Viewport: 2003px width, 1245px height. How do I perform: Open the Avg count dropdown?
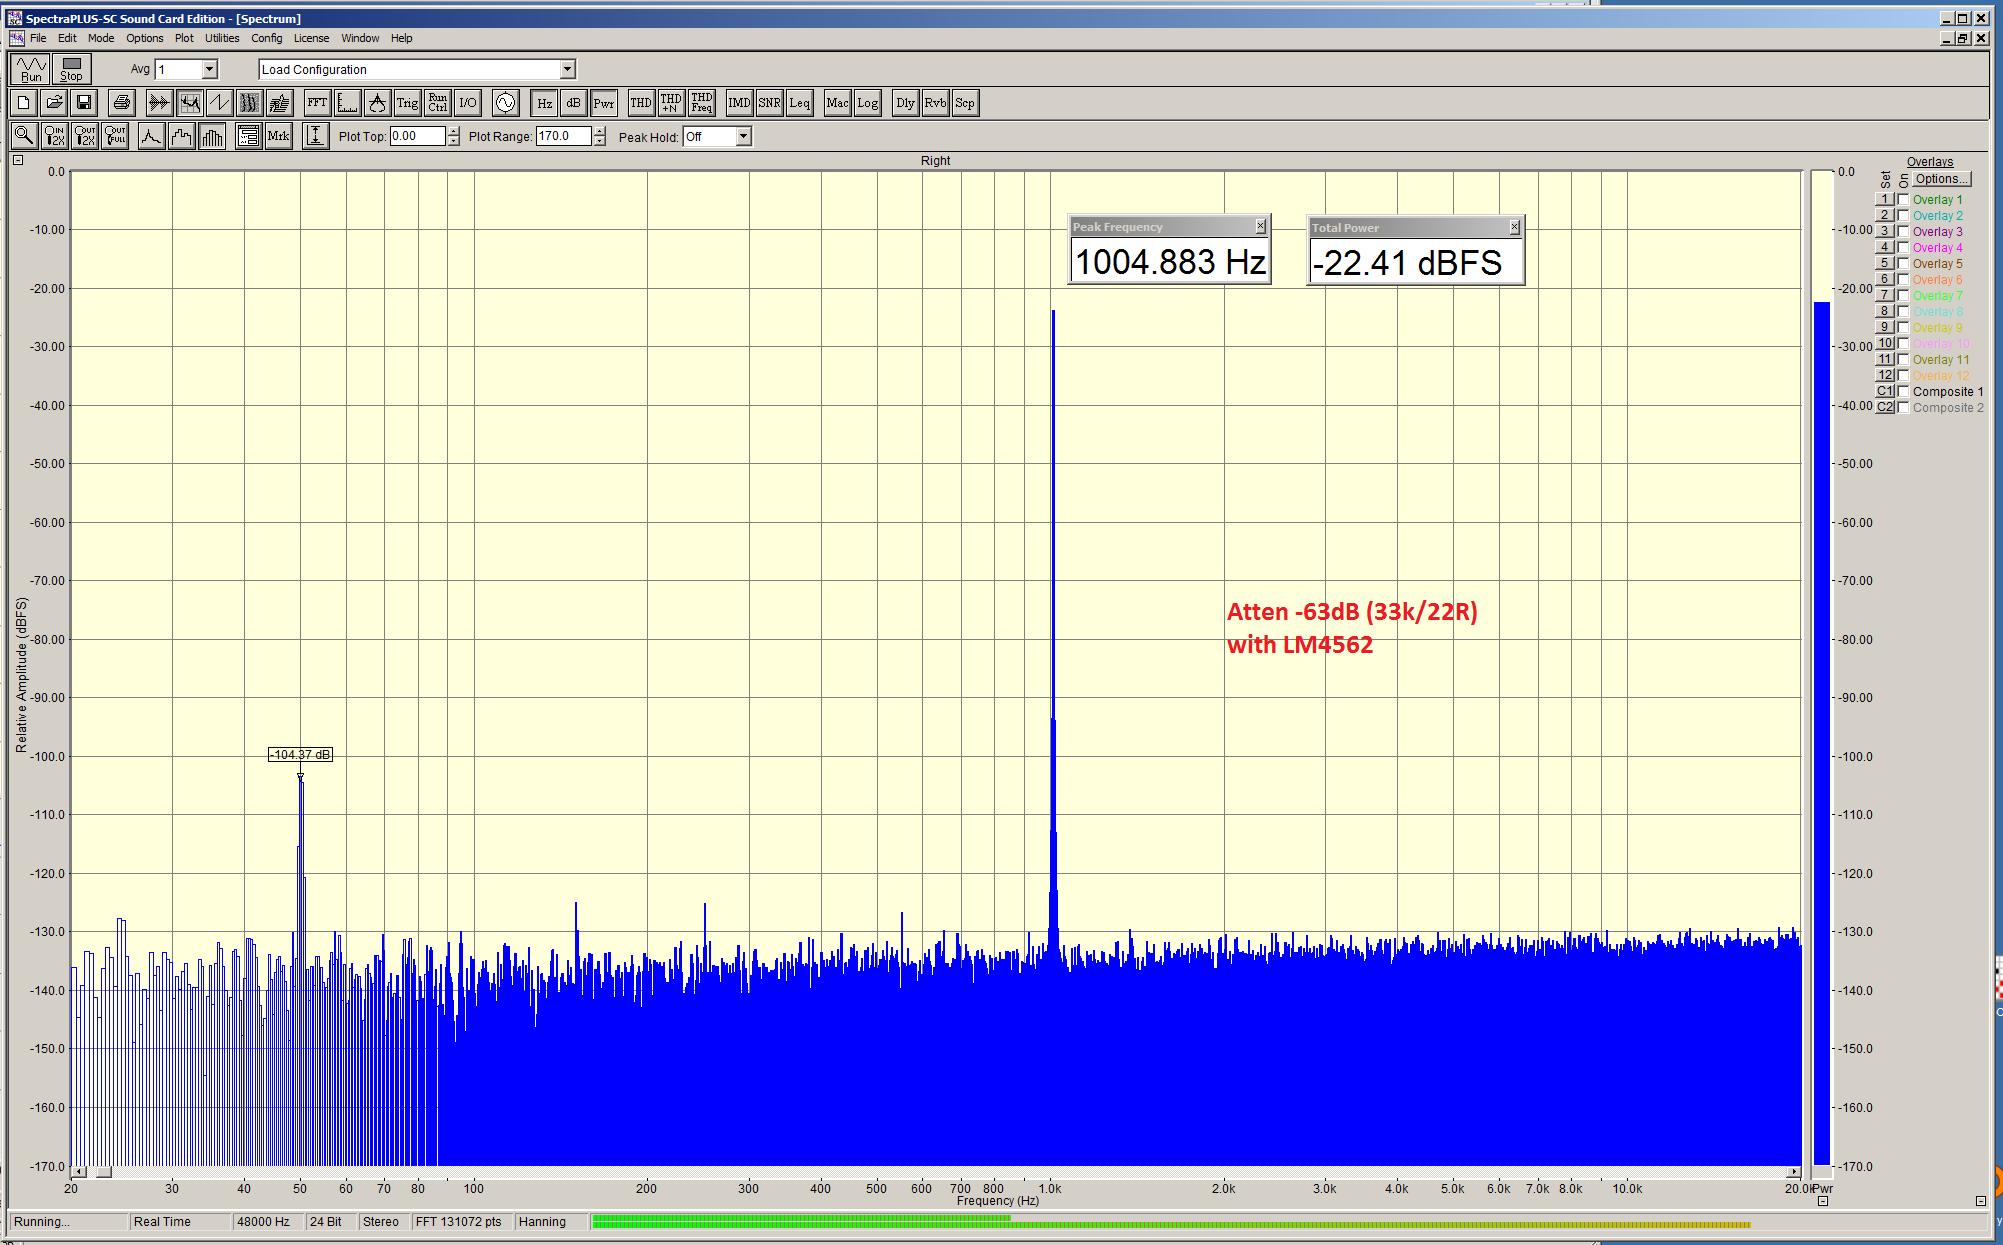209,69
